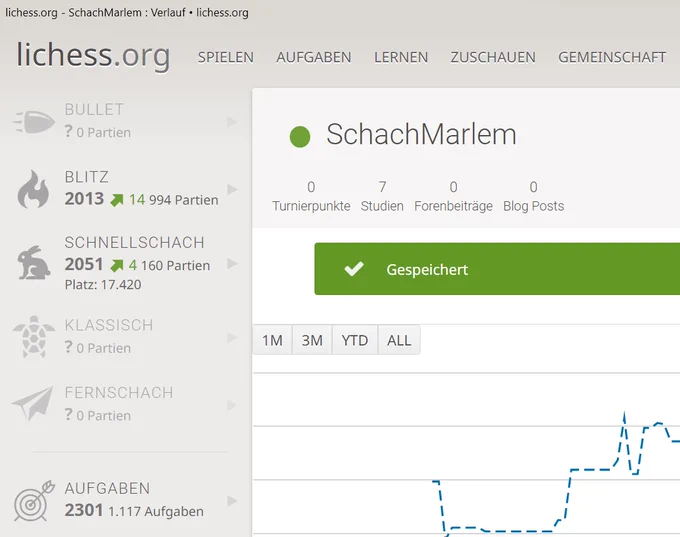Click the Blitz flame icon

(33, 189)
